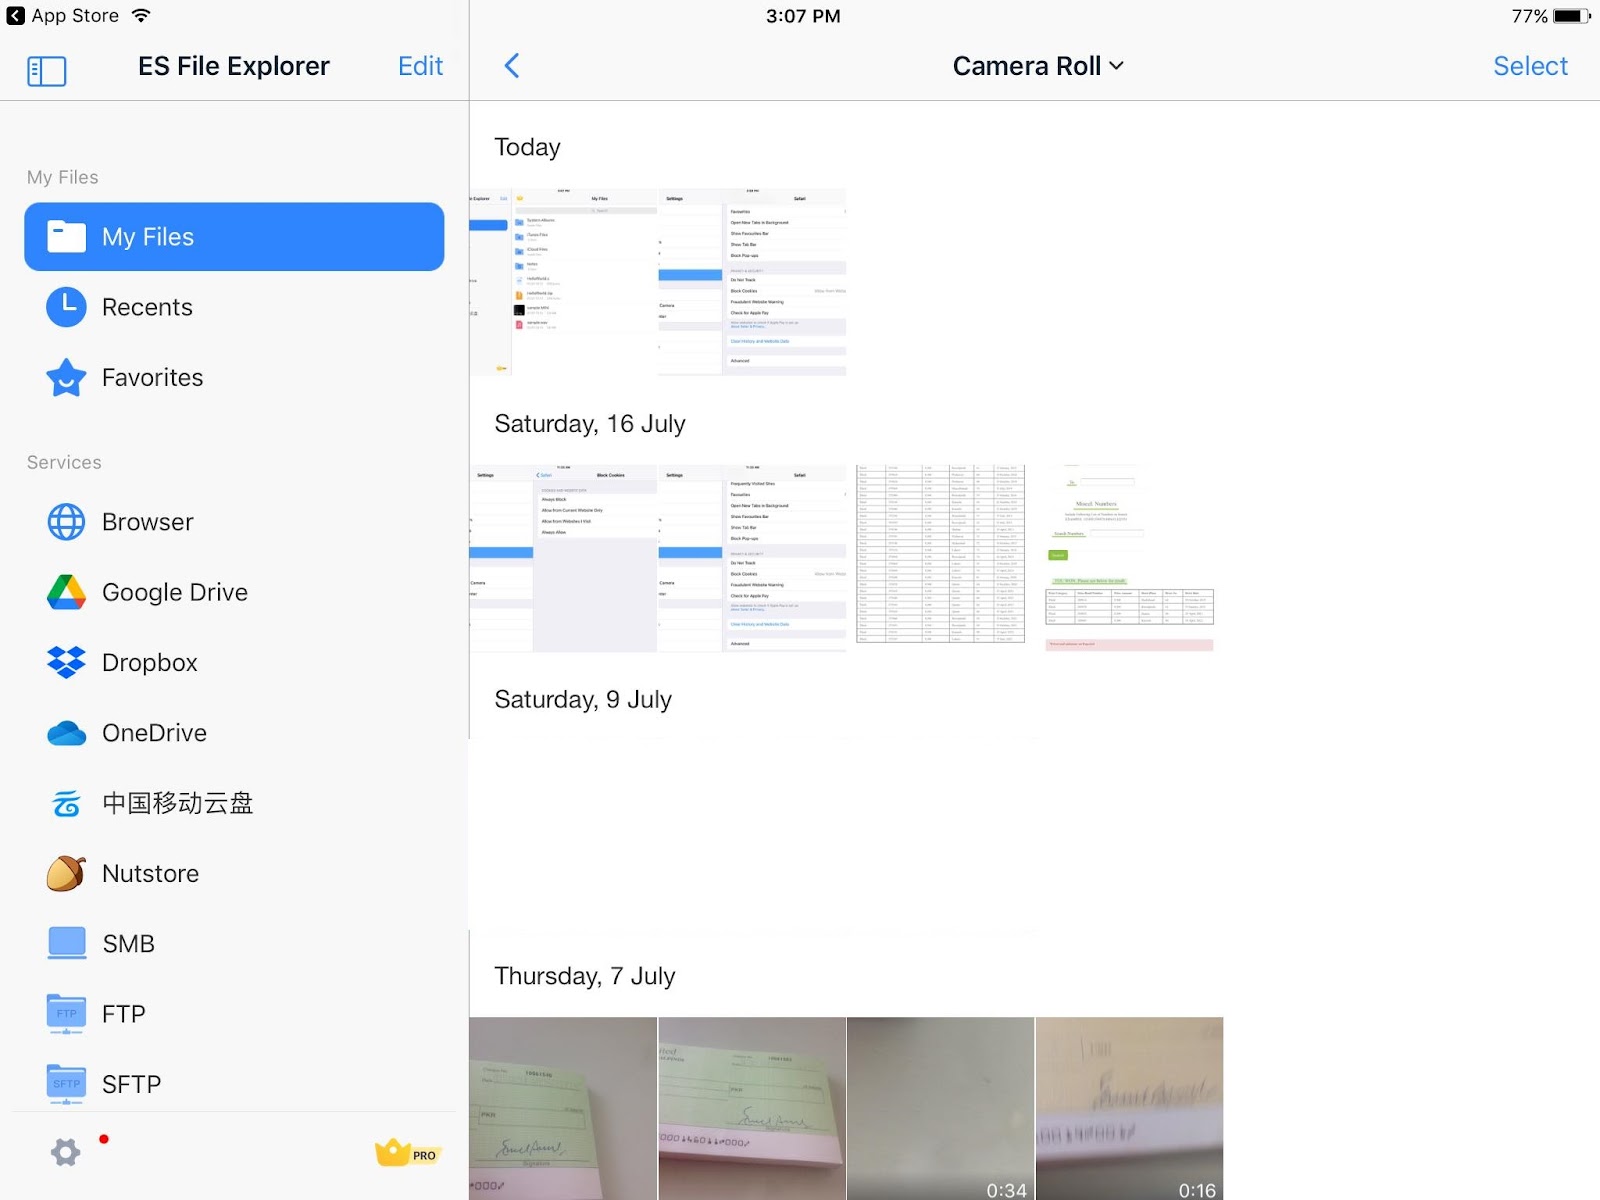Click the SFTP folder icon

point(66,1084)
